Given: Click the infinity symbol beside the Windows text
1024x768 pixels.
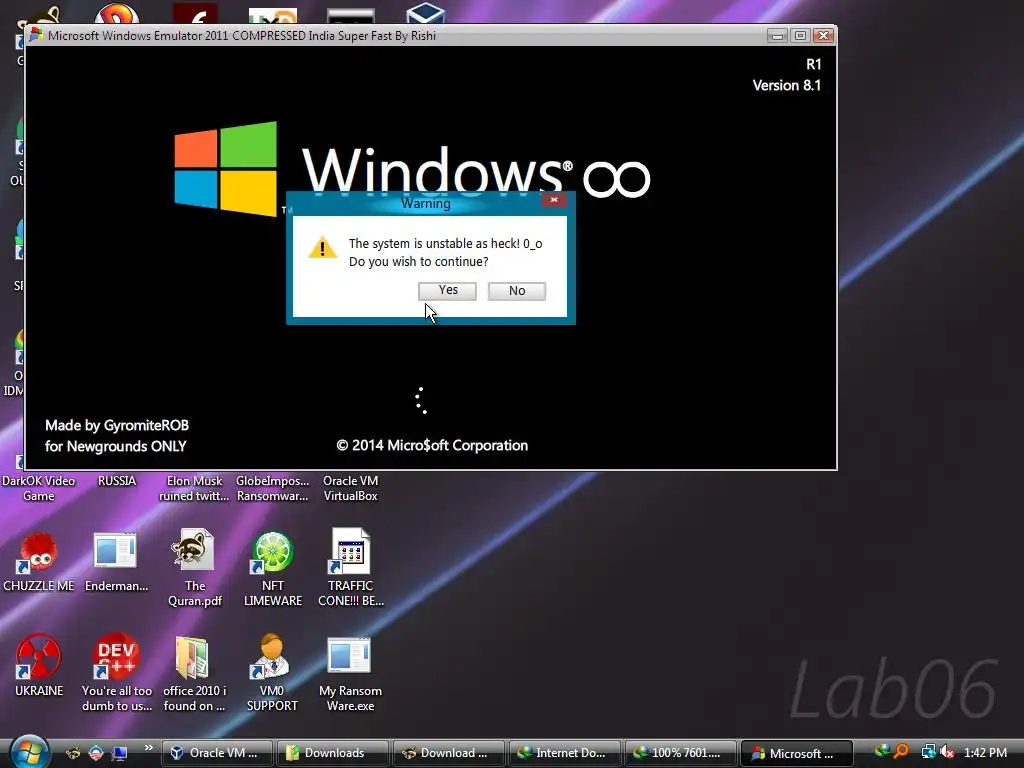Looking at the screenshot, I should pos(616,178).
